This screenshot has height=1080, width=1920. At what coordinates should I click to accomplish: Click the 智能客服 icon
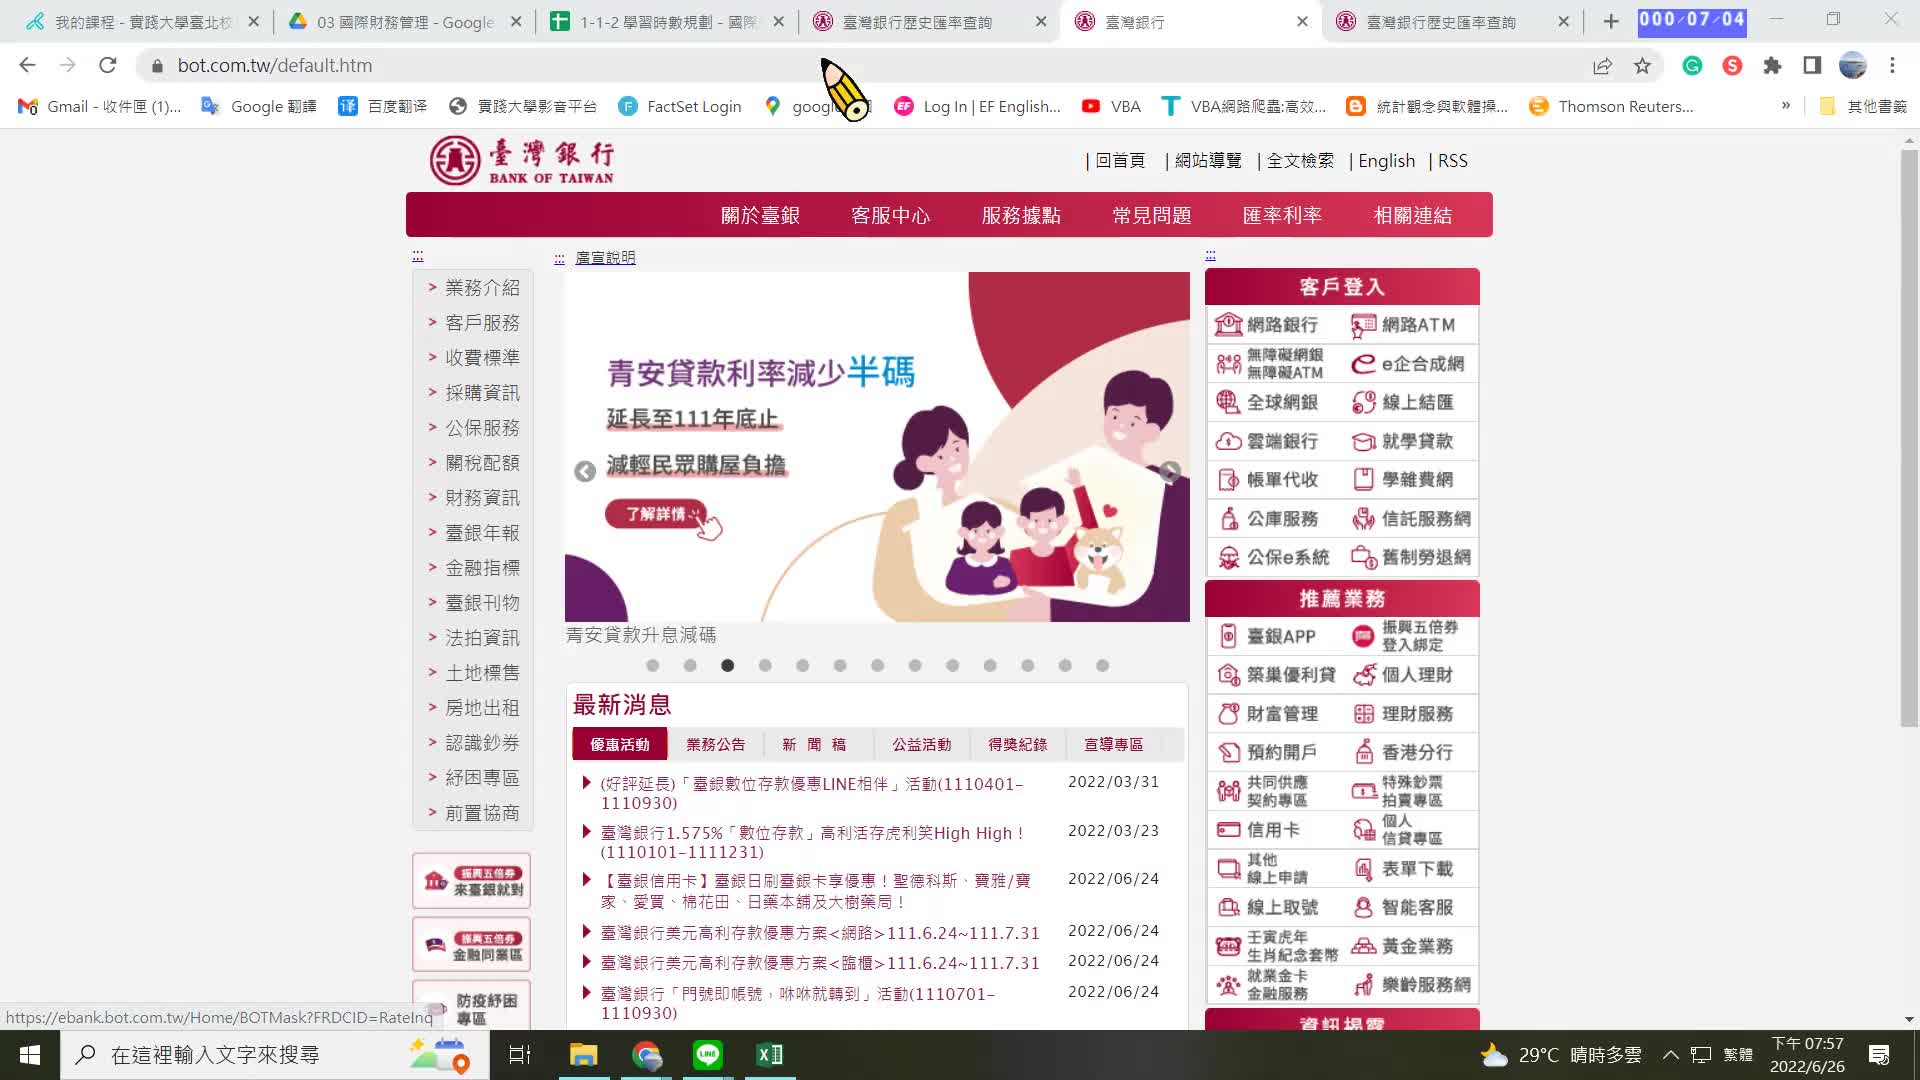pyautogui.click(x=1363, y=907)
